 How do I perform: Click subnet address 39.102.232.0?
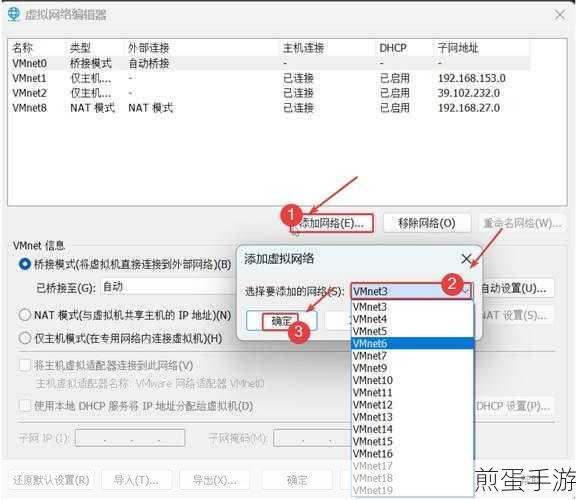point(469,93)
